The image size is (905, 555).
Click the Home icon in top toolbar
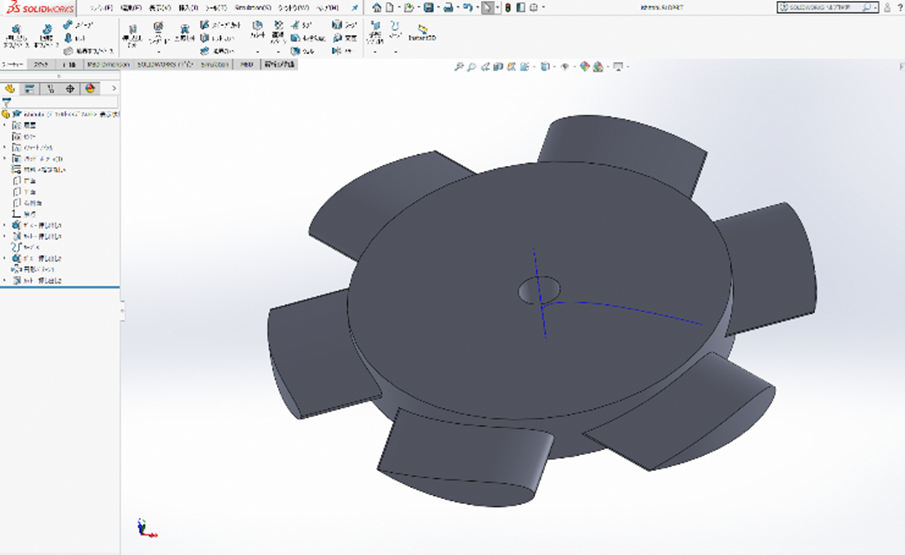377,7
